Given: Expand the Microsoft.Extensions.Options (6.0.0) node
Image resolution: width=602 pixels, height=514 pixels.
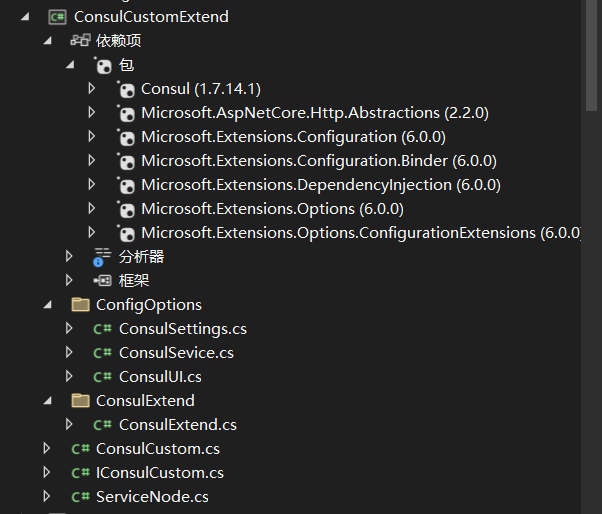Looking at the screenshot, I should click(x=91, y=208).
